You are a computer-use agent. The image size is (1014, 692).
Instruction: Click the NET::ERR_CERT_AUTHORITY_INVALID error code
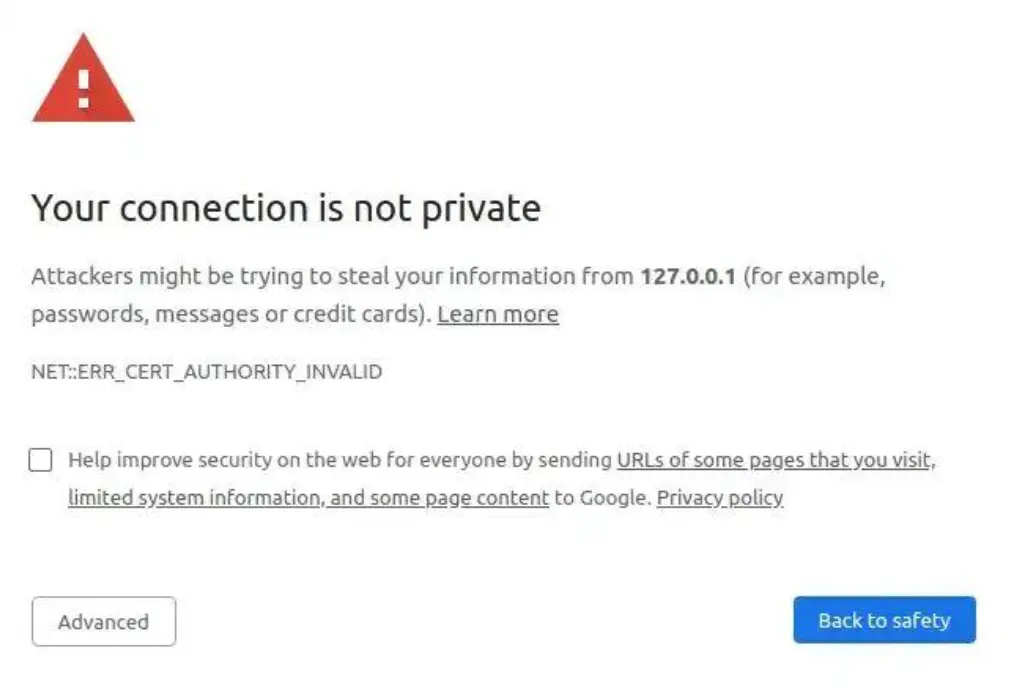pos(206,371)
